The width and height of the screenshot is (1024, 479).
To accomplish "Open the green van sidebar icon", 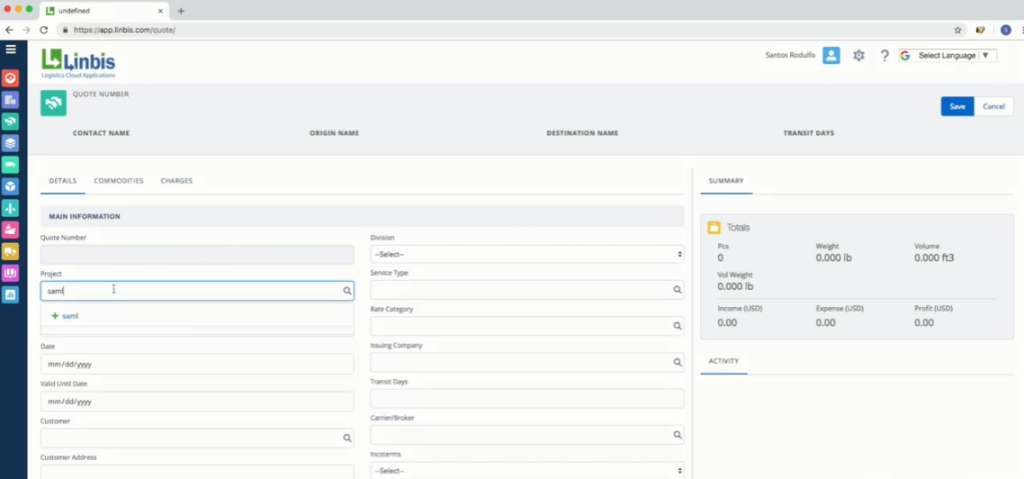I will point(10,165).
